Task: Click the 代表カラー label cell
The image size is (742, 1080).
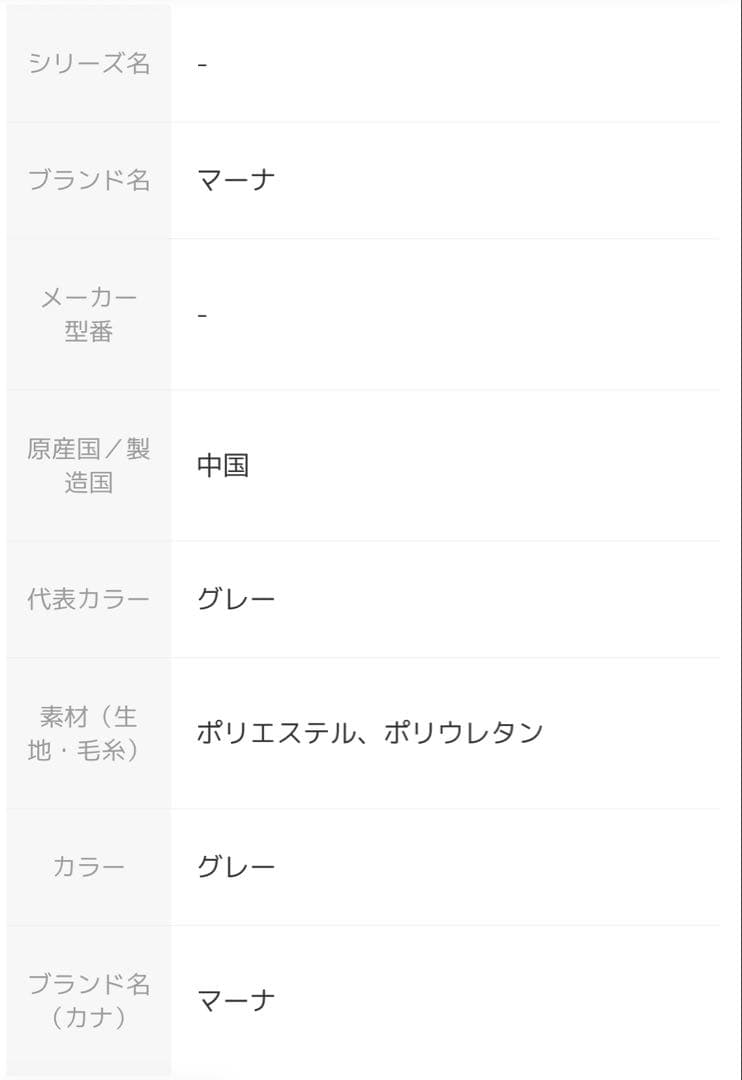Action: 89,599
